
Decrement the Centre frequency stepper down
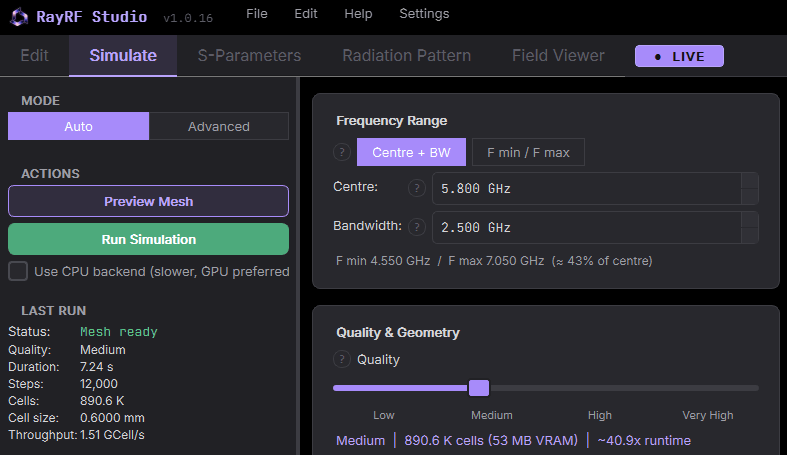pos(750,196)
